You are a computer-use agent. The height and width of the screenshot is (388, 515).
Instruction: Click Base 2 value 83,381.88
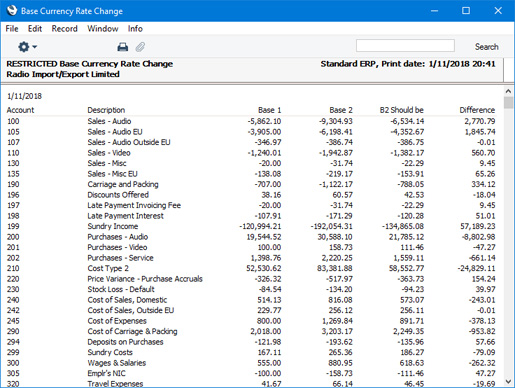[335, 268]
